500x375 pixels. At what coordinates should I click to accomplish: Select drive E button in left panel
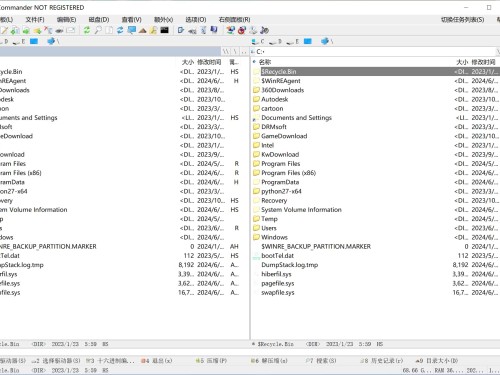19,41
